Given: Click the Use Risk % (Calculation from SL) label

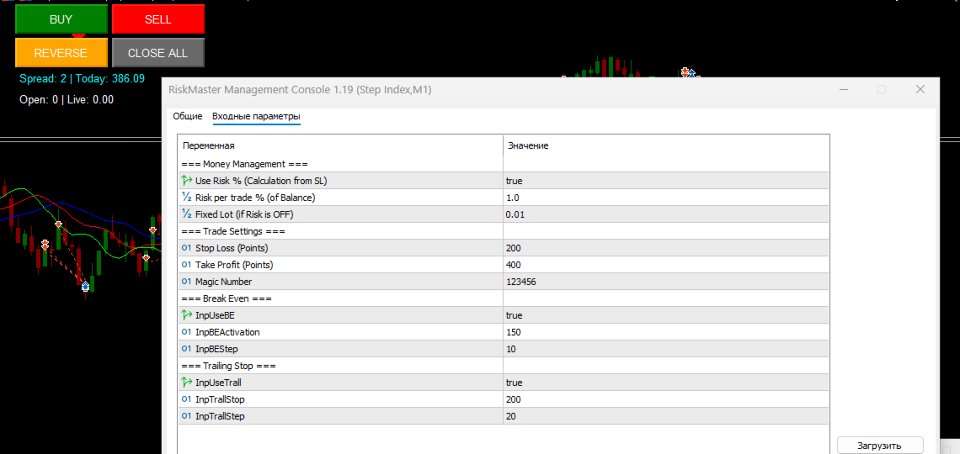Looking at the screenshot, I should coord(261,180).
